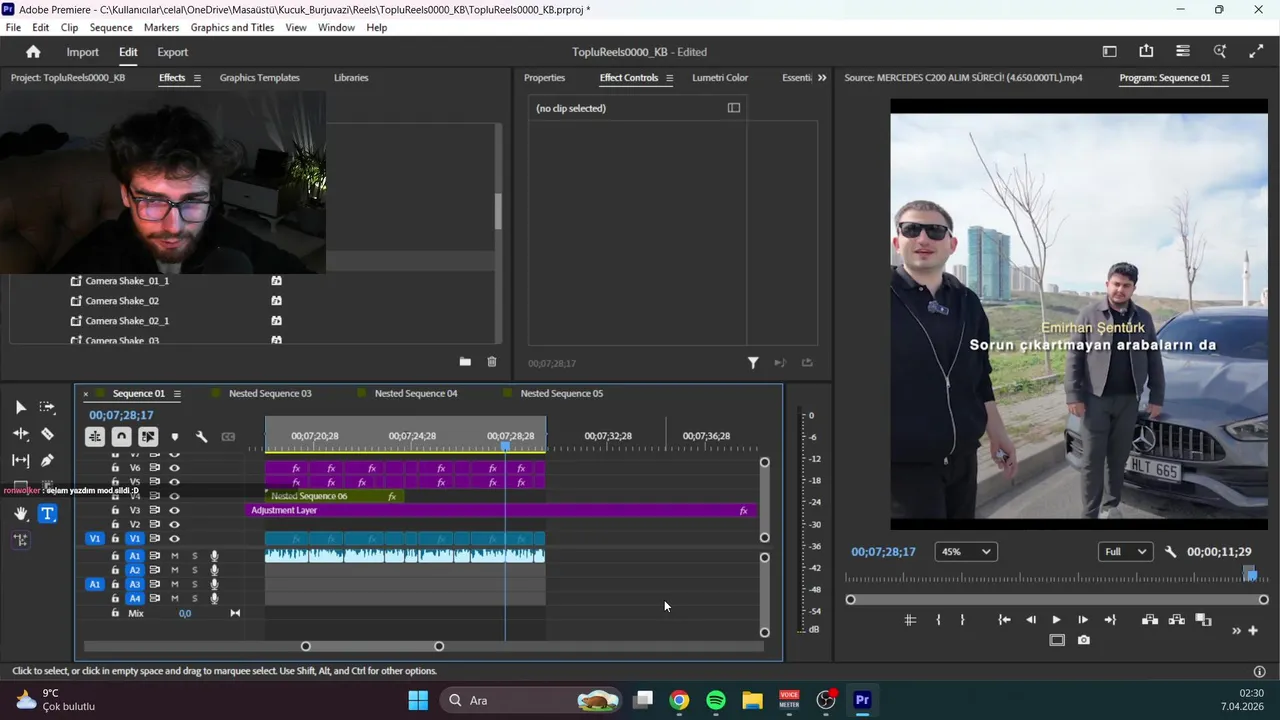Viewport: 1280px width, 720px height.
Task: Click the Lift button
Action: [x=1150, y=620]
